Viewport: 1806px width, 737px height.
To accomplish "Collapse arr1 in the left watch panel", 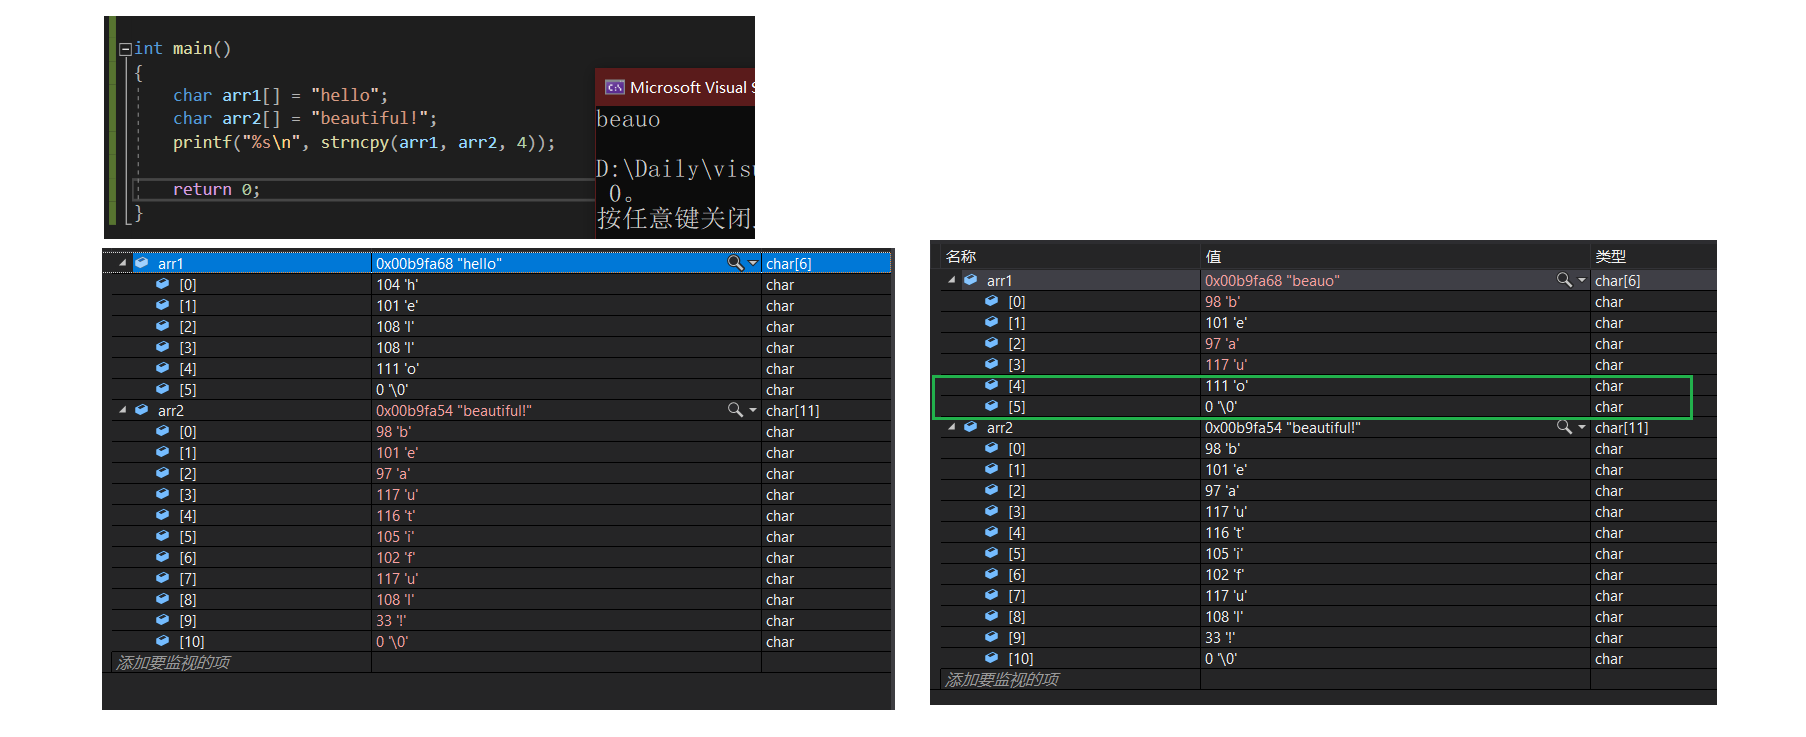I will 123,263.
